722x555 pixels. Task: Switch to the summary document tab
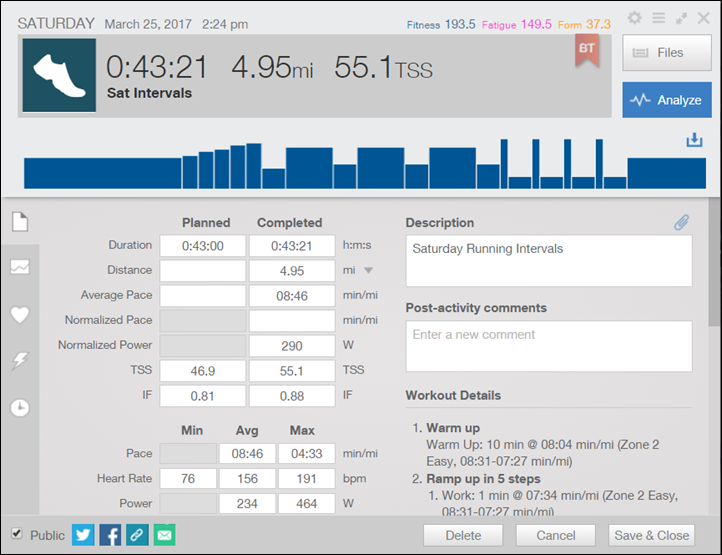click(x=20, y=222)
